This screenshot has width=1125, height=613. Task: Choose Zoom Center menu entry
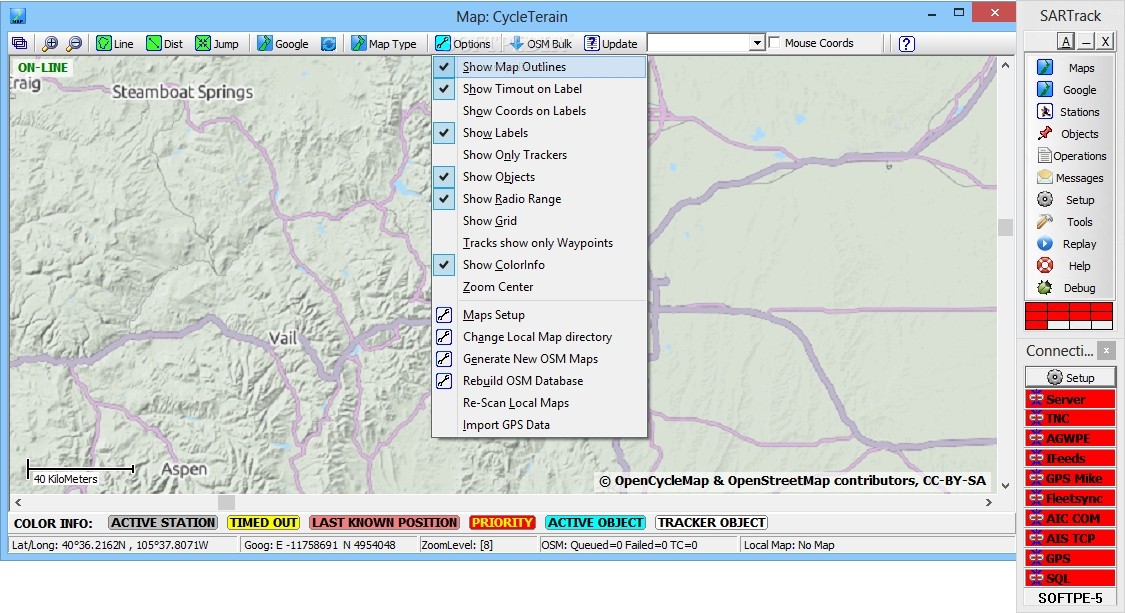pos(539,287)
